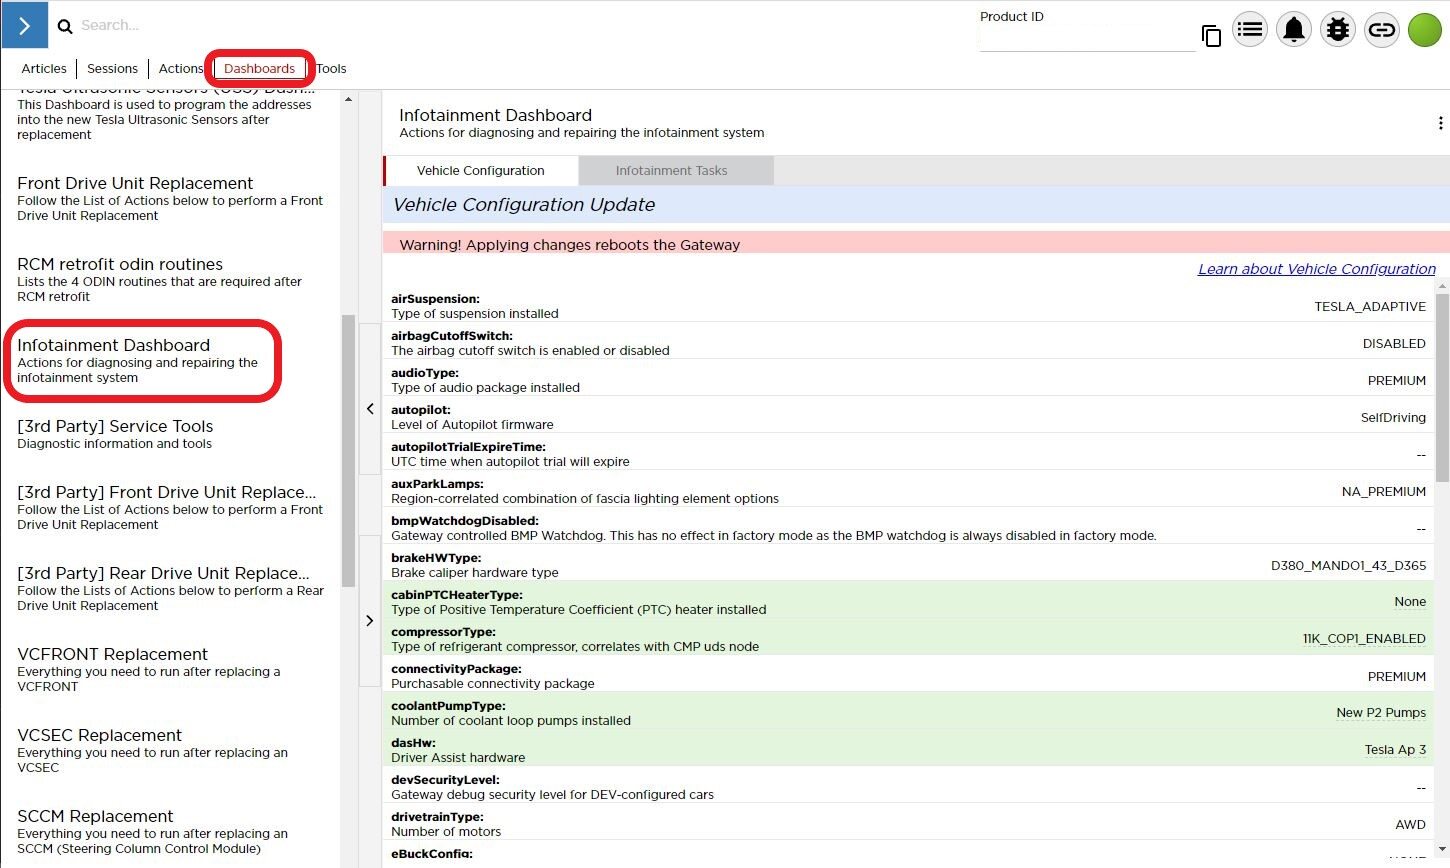This screenshot has height=868, width=1450.
Task: Copy the Product ID with copy icon
Action: click(1211, 37)
